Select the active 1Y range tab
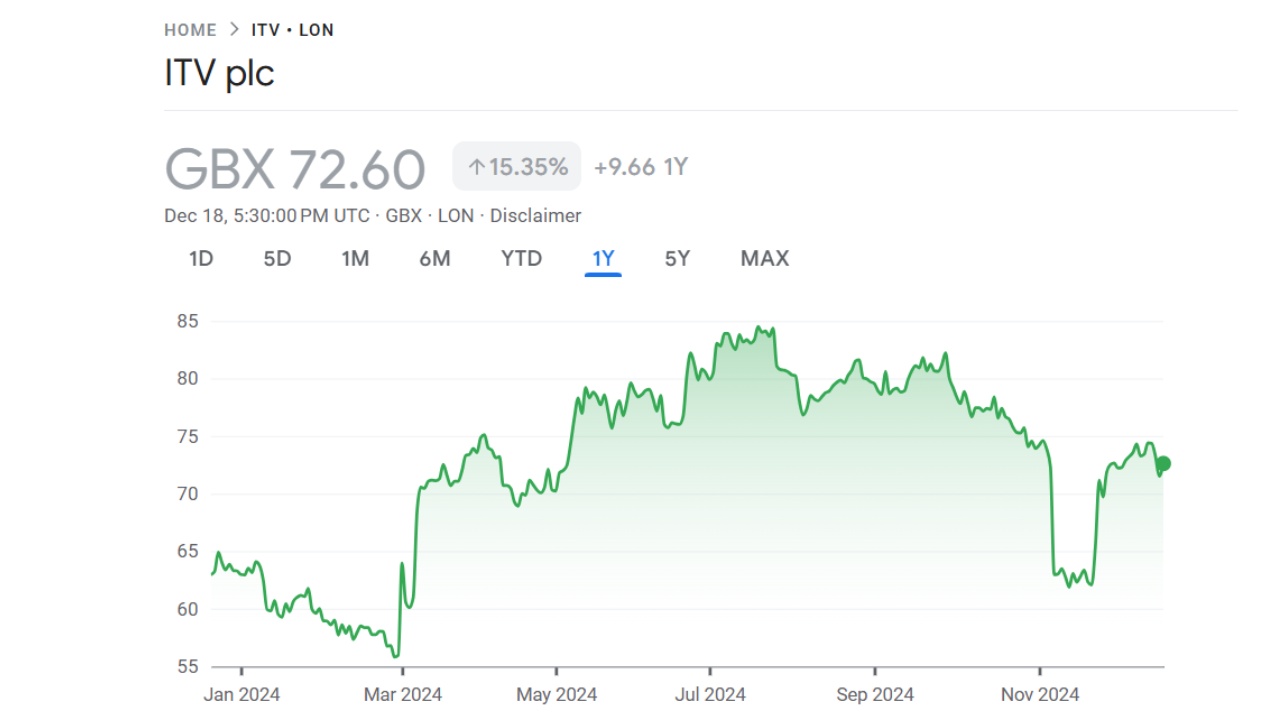 tap(603, 259)
